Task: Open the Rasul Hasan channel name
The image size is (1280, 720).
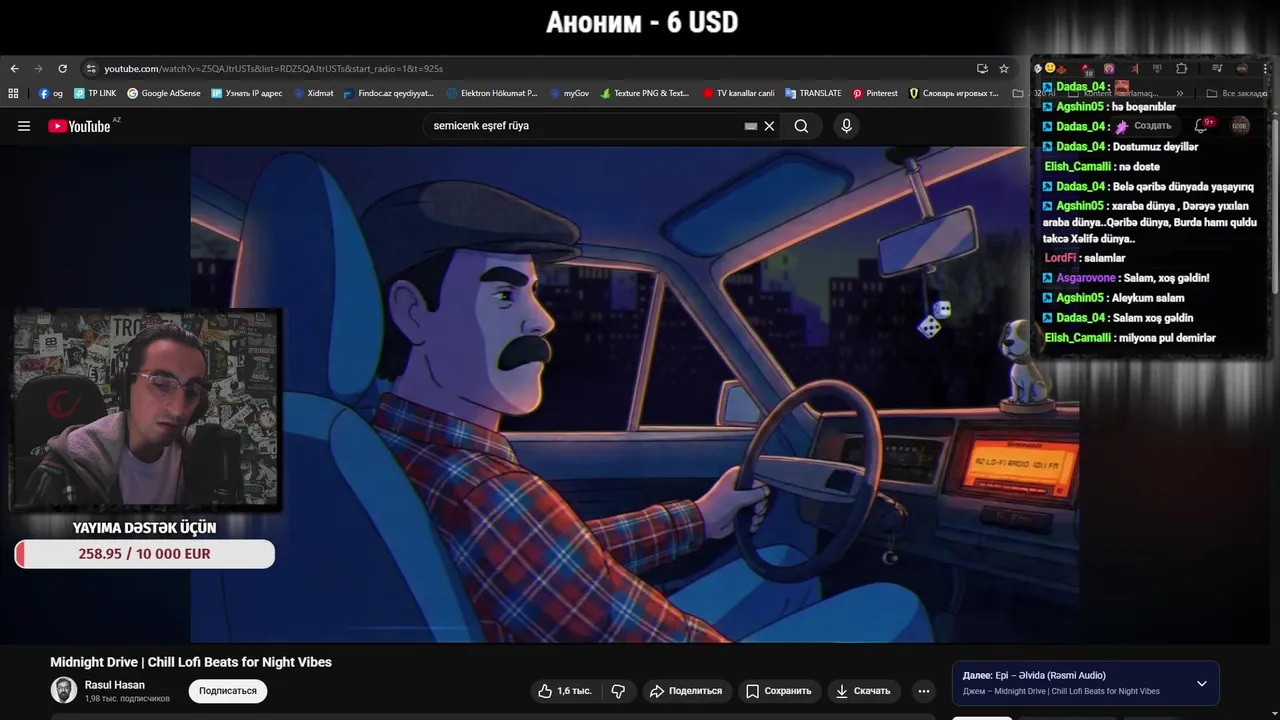Action: click(115, 685)
